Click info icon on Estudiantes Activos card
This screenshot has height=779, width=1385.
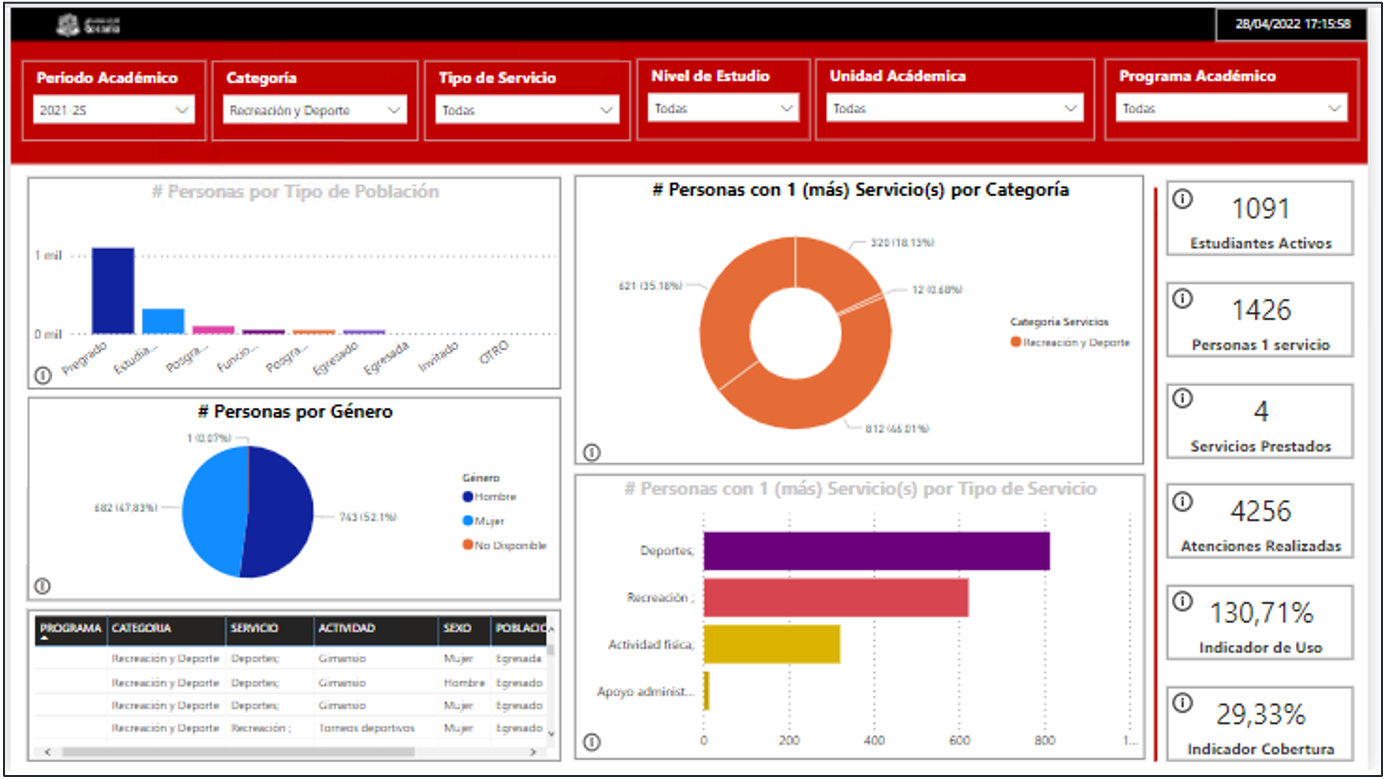(1182, 198)
